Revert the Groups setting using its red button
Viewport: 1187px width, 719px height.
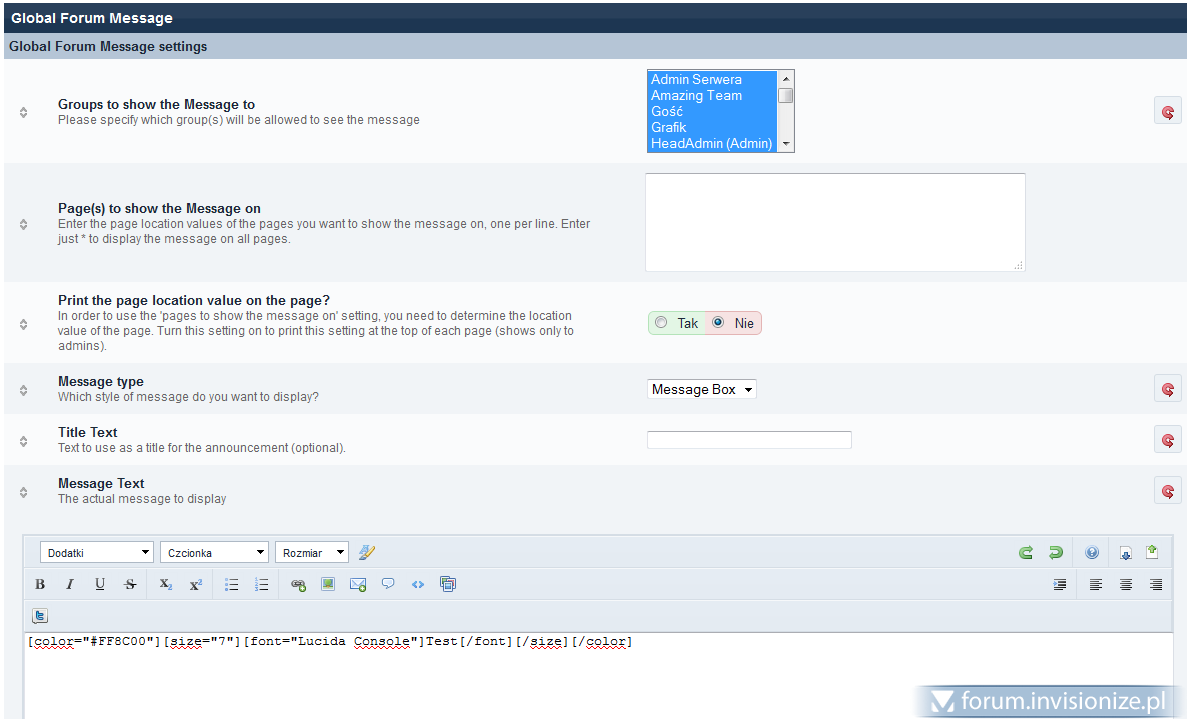pyautogui.click(x=1167, y=111)
